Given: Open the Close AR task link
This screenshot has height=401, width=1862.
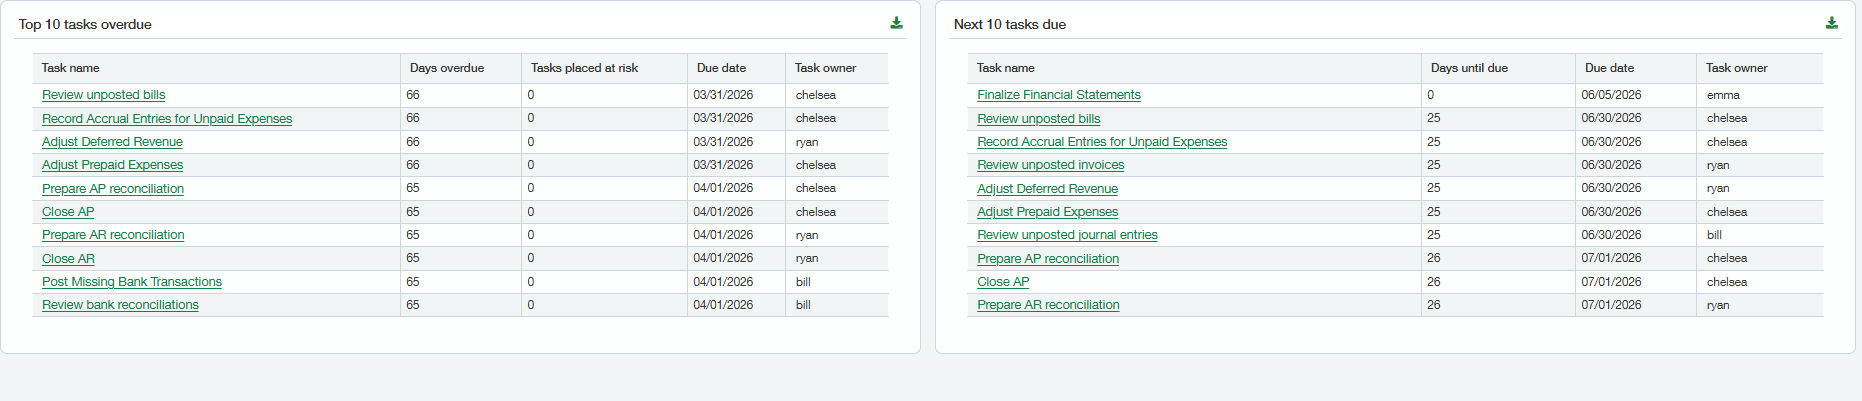Looking at the screenshot, I should tap(68, 258).
